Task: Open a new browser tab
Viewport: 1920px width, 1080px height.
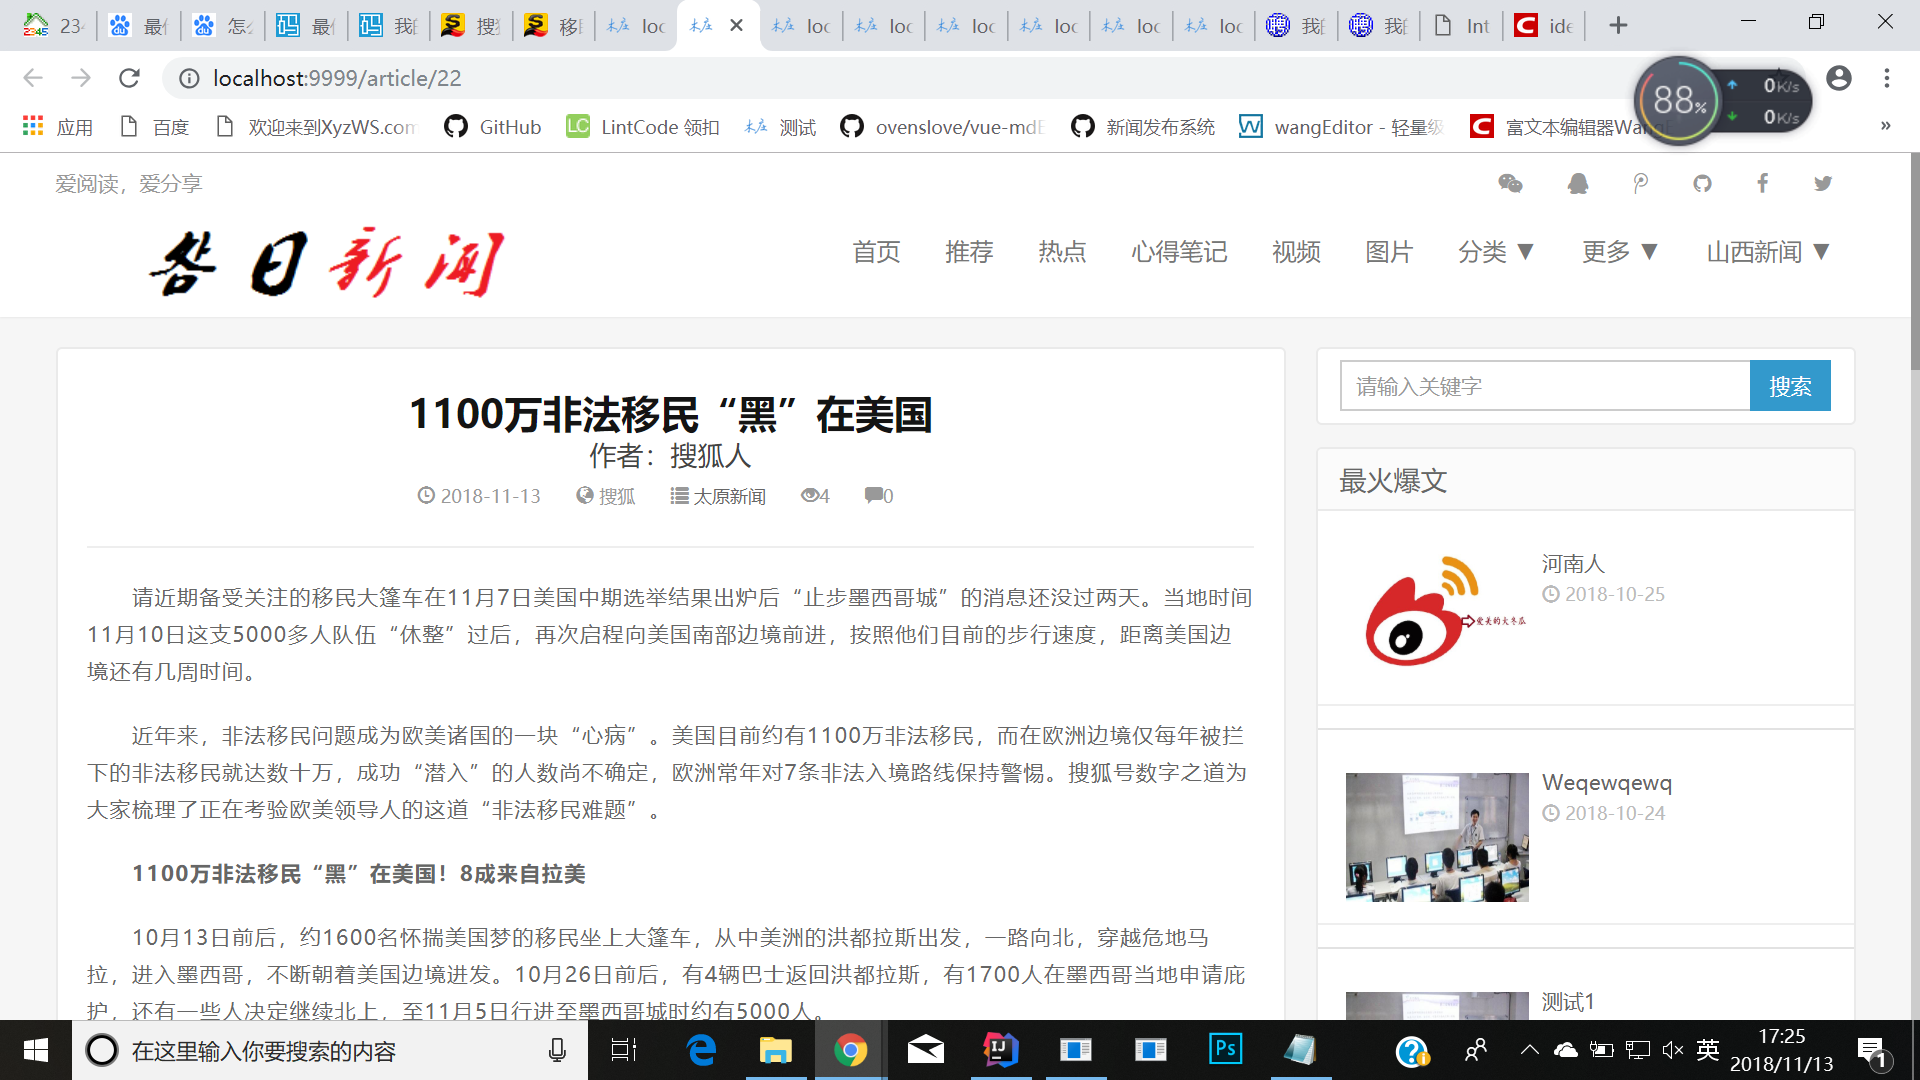Action: tap(1618, 25)
